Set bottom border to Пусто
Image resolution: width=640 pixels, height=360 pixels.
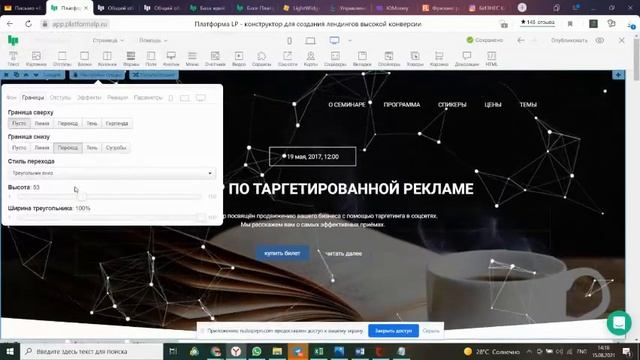click(19, 148)
